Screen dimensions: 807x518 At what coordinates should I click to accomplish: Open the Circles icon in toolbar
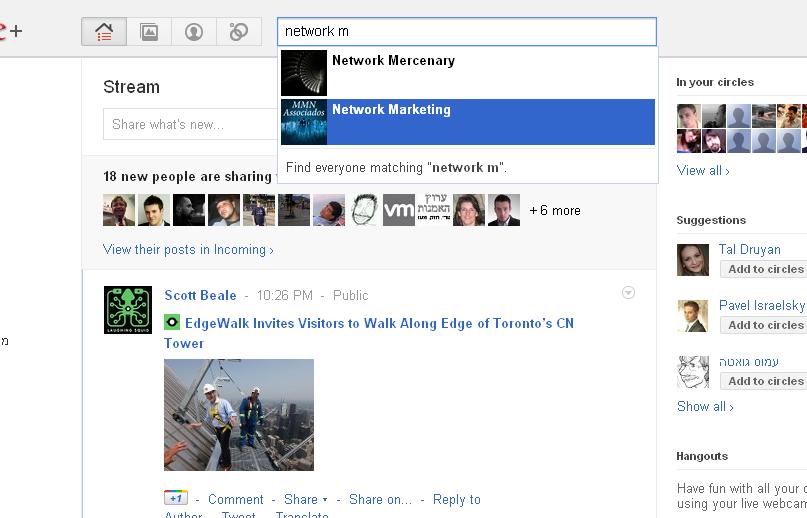click(239, 32)
